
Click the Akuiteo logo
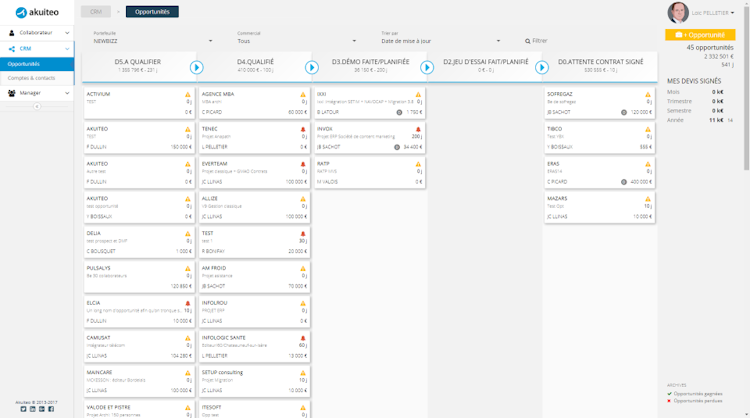[x=37, y=12]
